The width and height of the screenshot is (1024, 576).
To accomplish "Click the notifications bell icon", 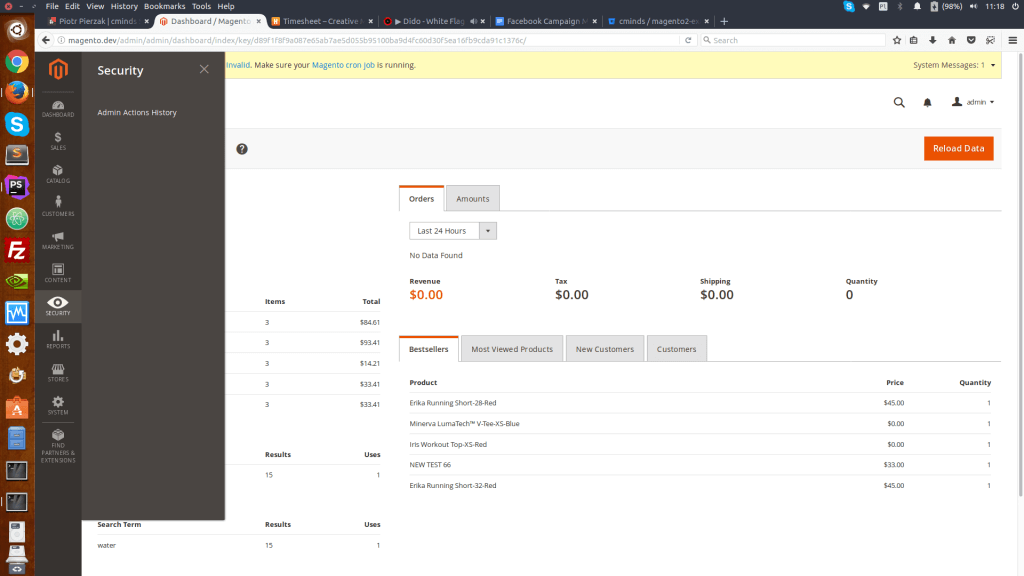I will pyautogui.click(x=927, y=102).
